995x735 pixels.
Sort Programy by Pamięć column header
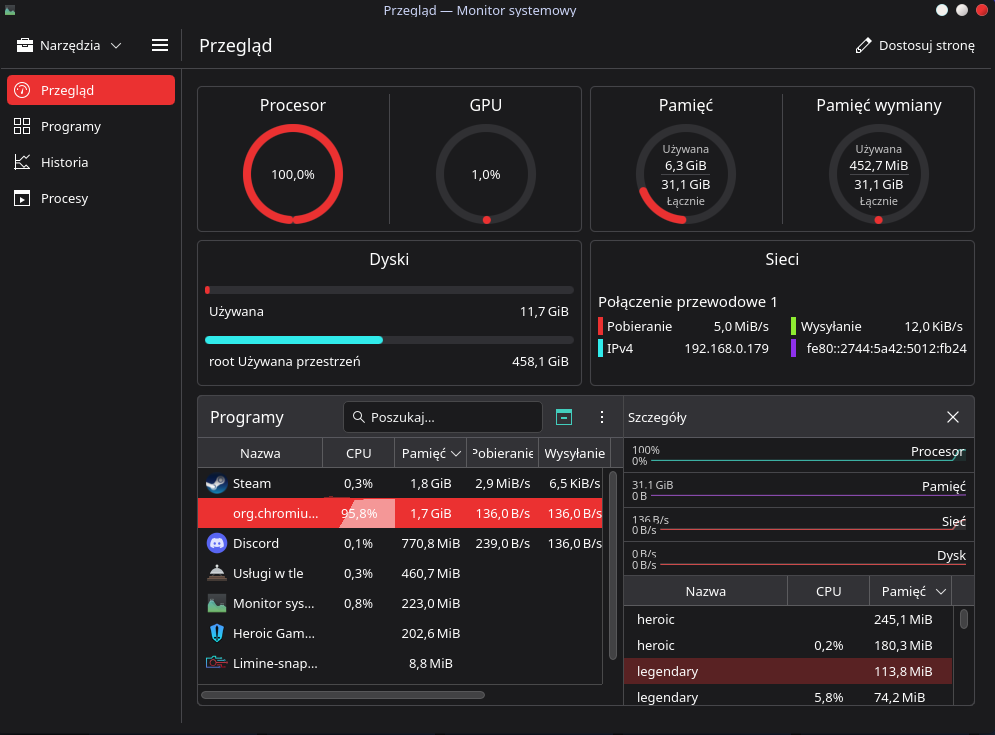(x=430, y=453)
